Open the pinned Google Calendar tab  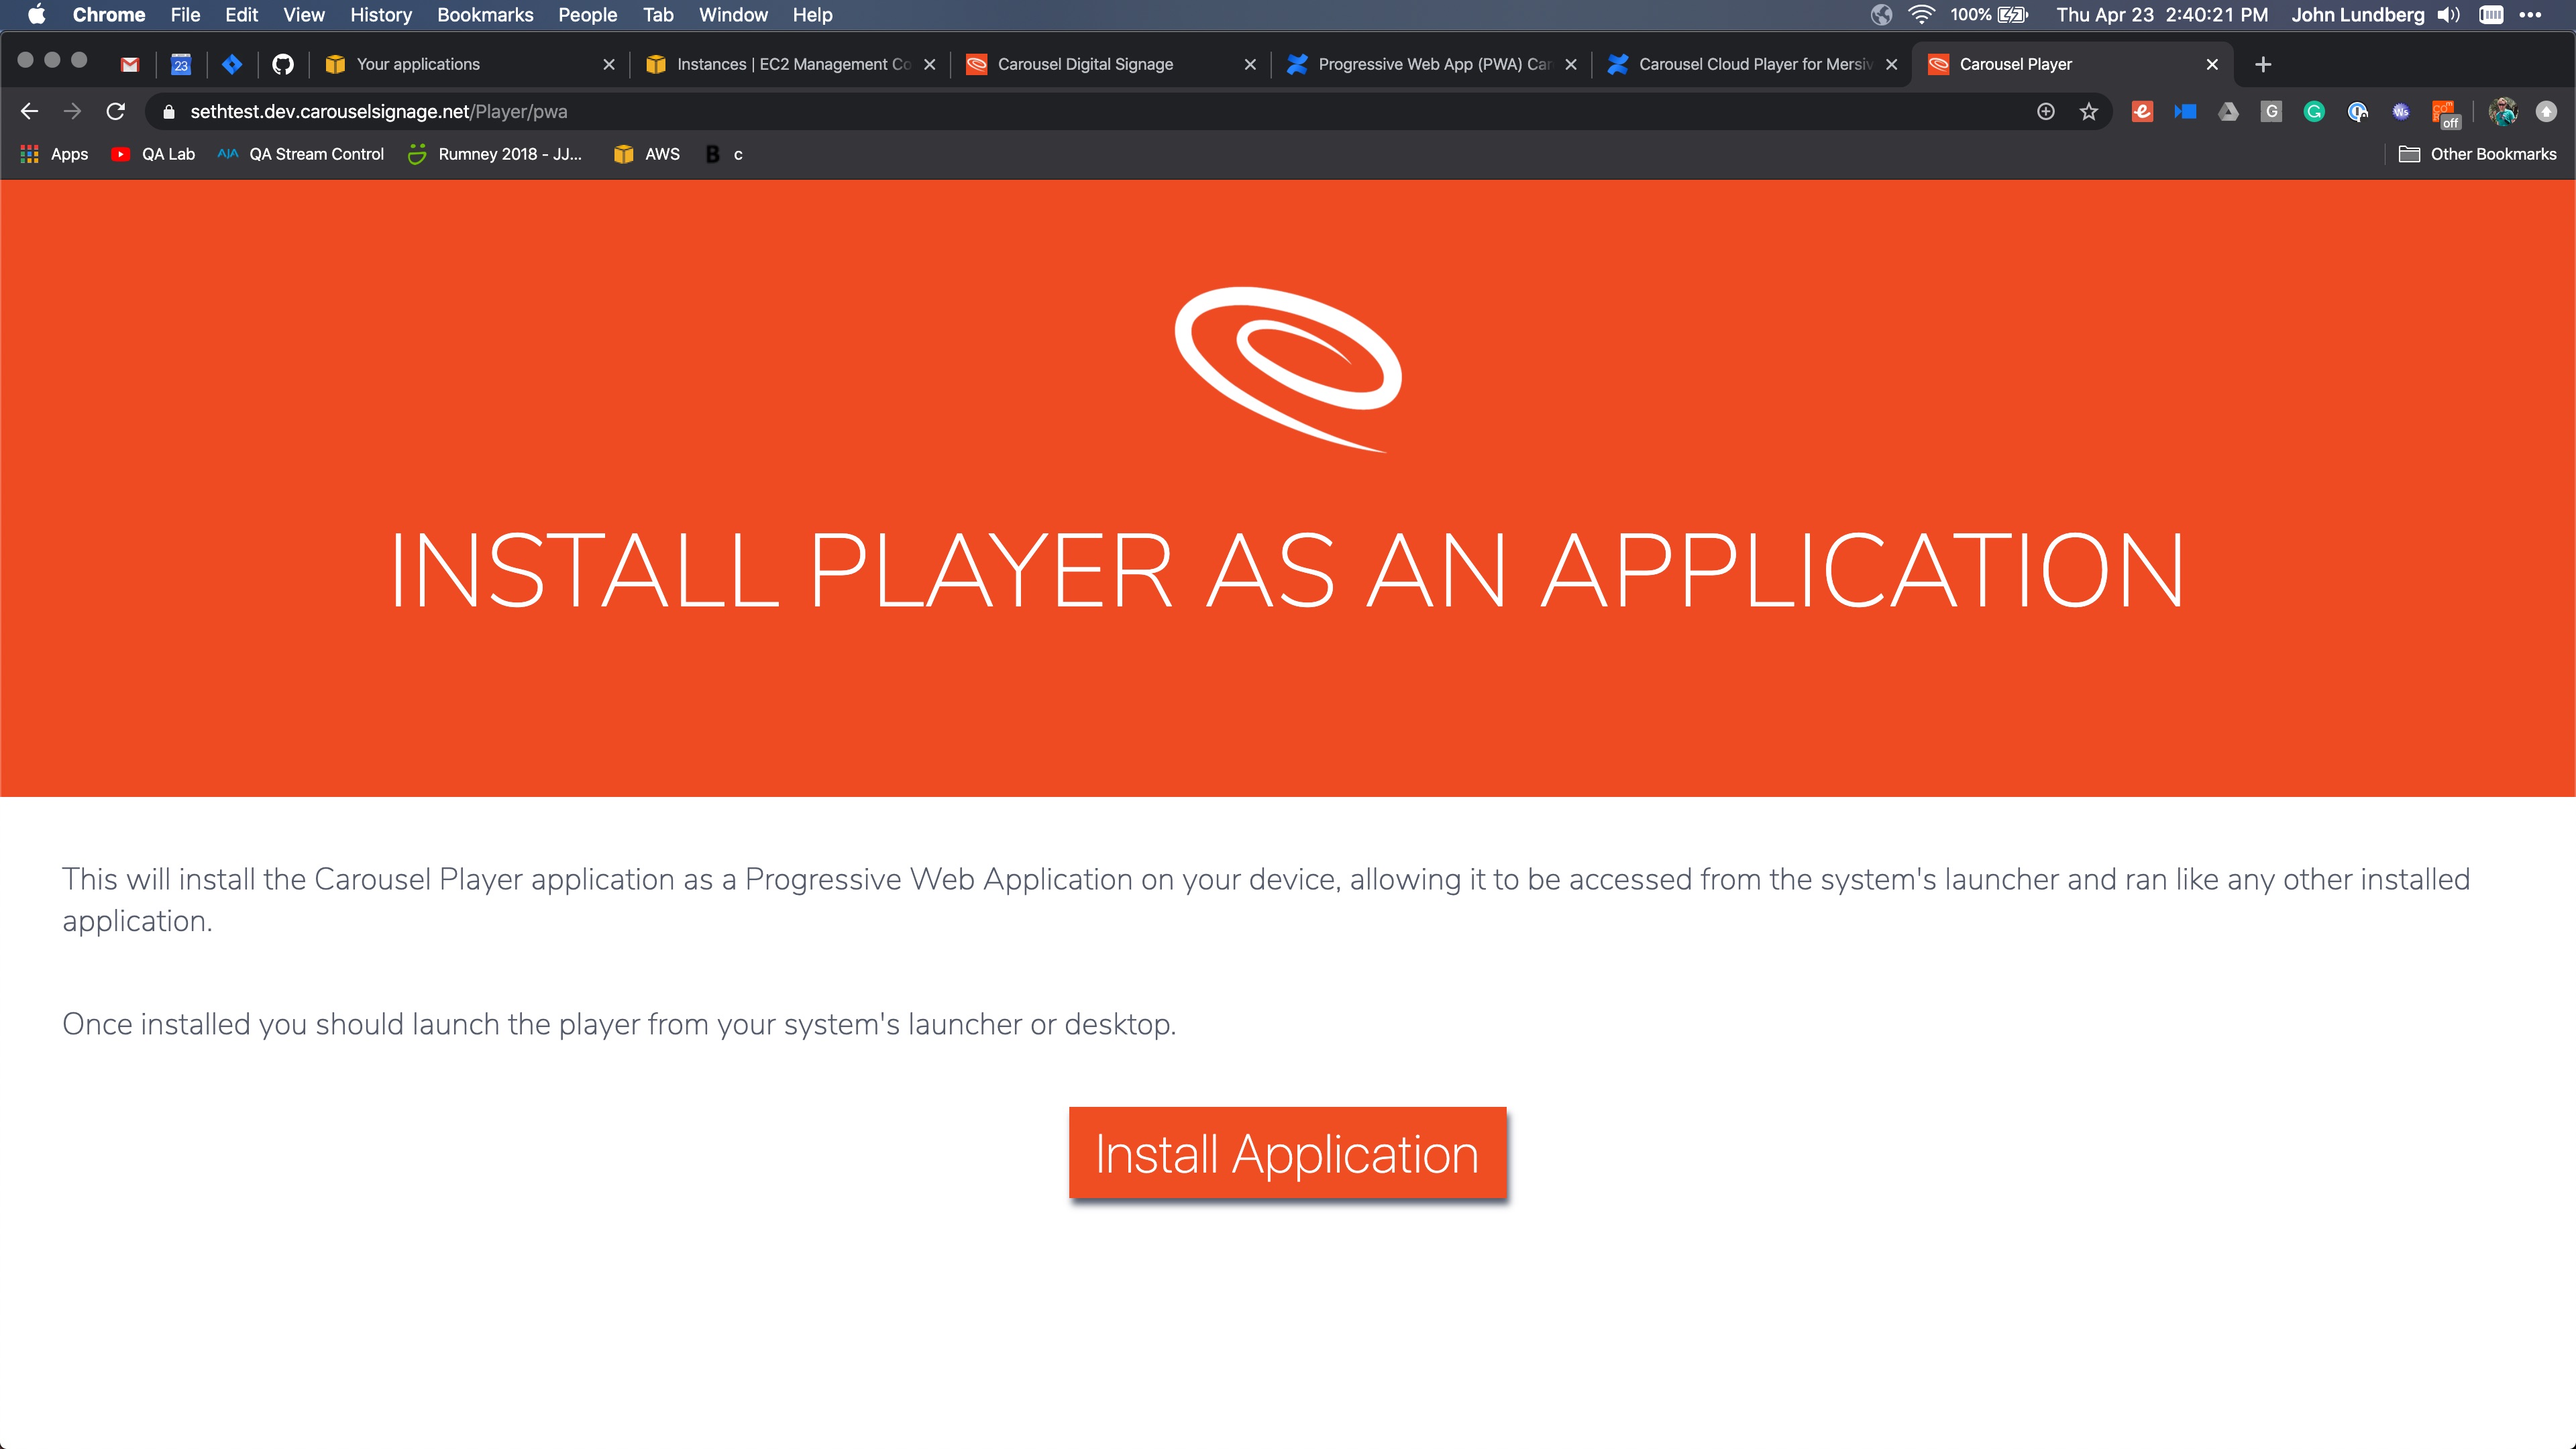point(181,64)
